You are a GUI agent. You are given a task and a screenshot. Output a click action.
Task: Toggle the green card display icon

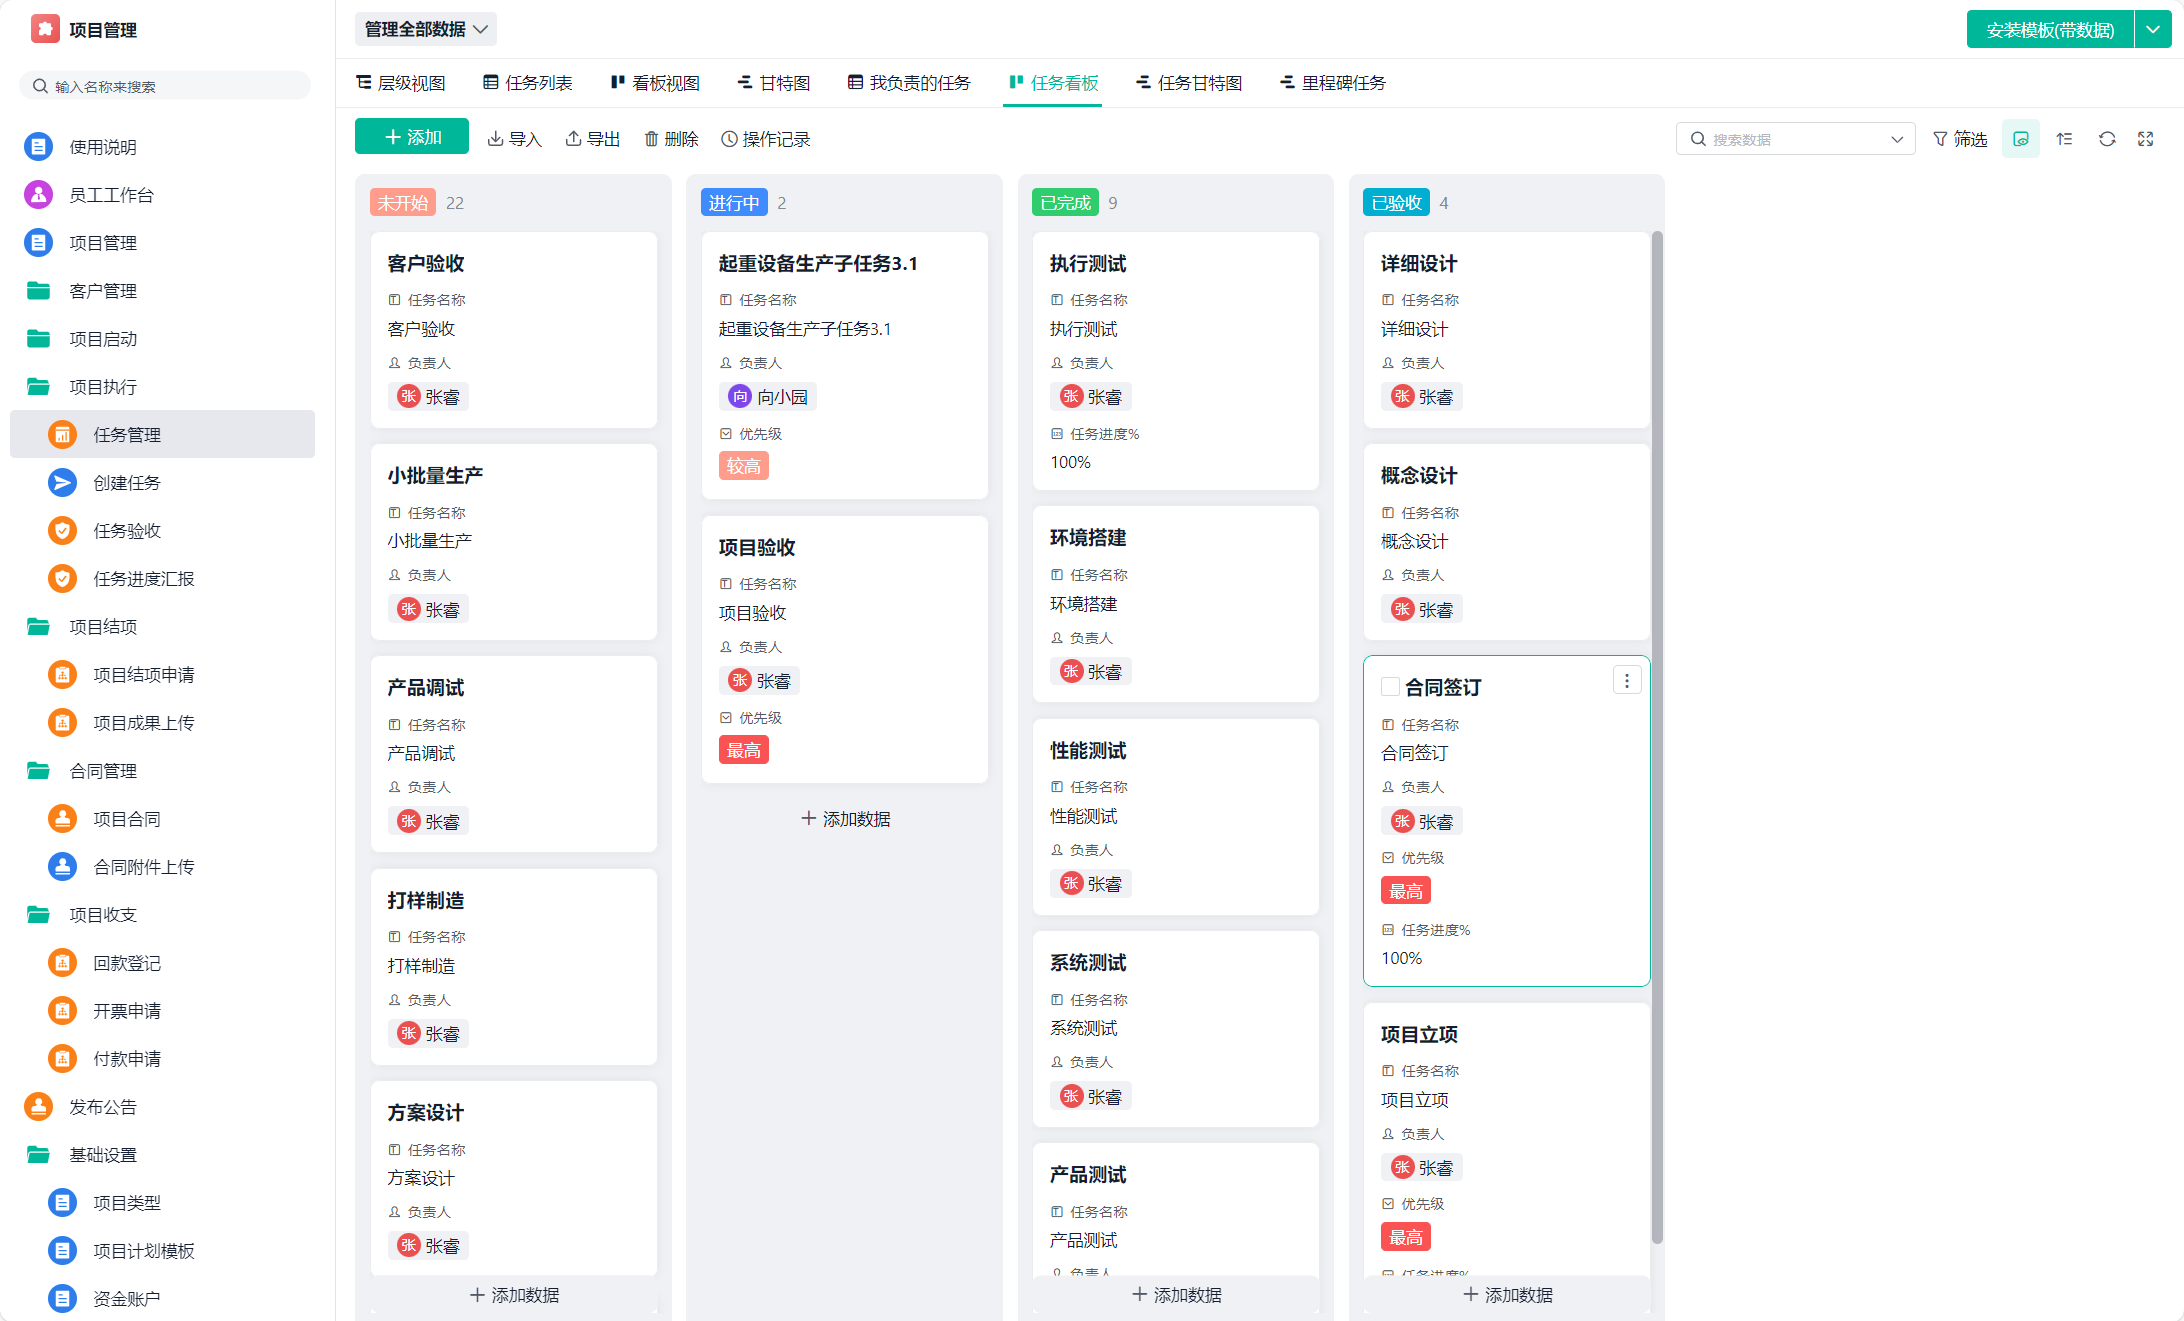(2021, 139)
